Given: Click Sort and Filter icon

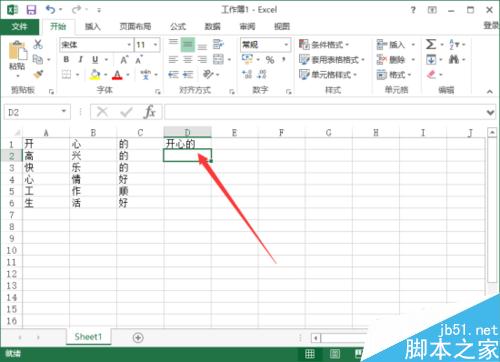Looking at the screenshot, I should pyautogui.click(x=454, y=44).
